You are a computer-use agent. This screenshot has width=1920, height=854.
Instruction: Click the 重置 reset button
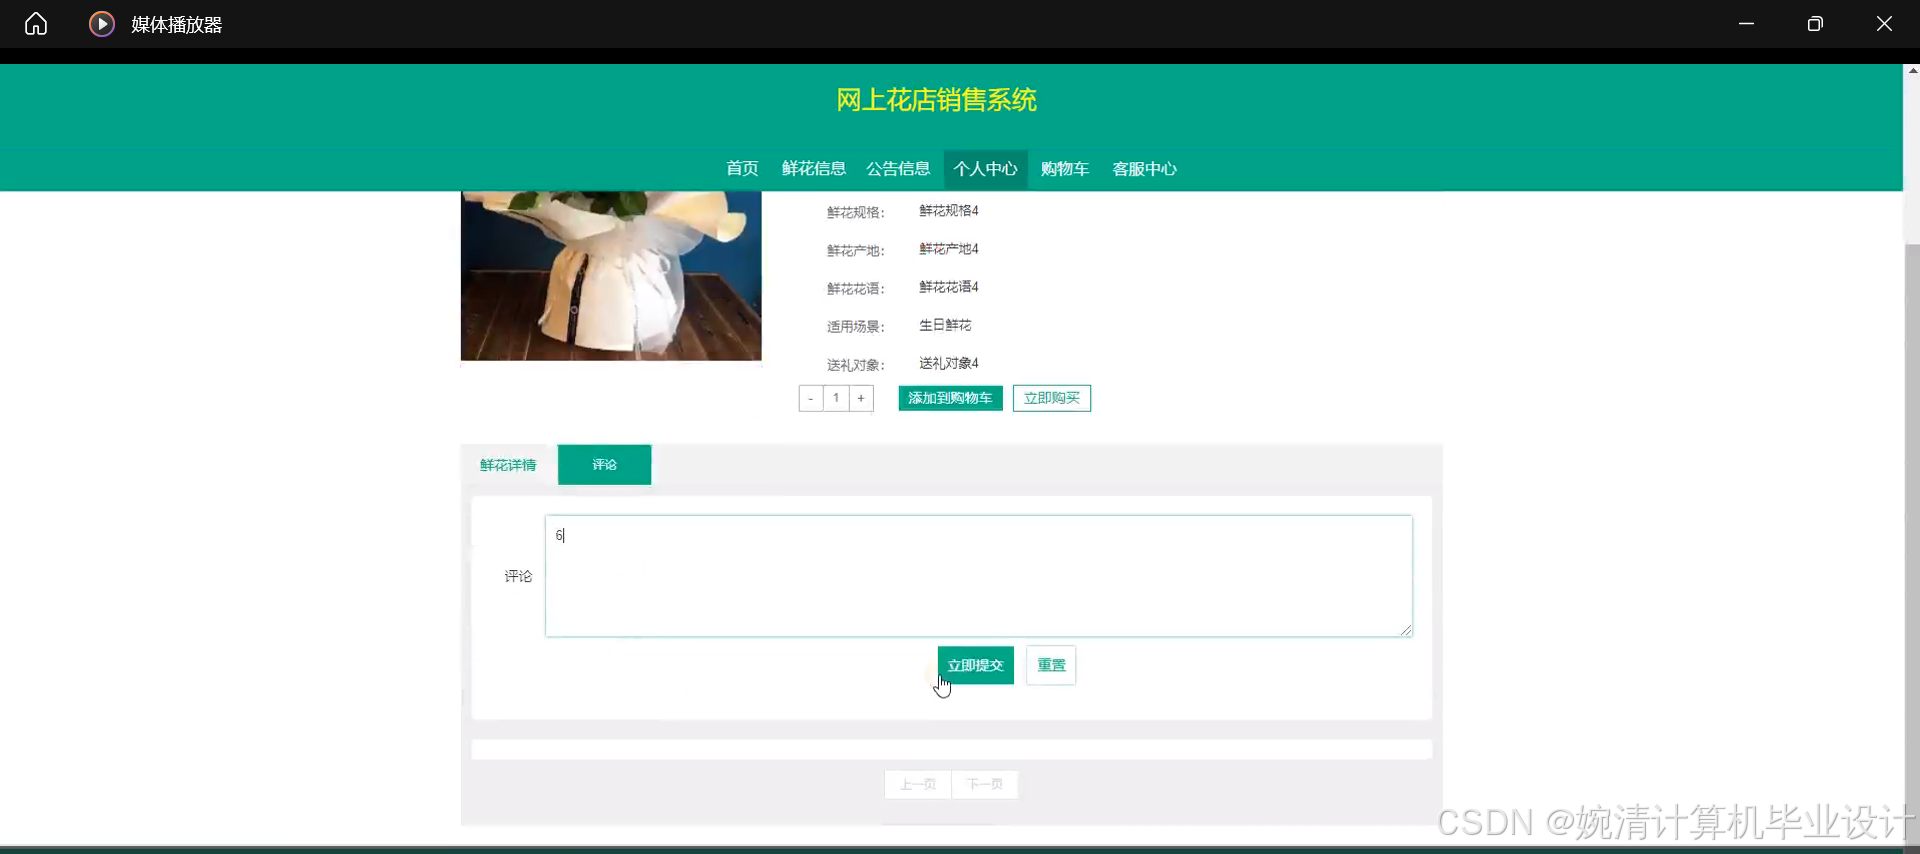(1051, 665)
